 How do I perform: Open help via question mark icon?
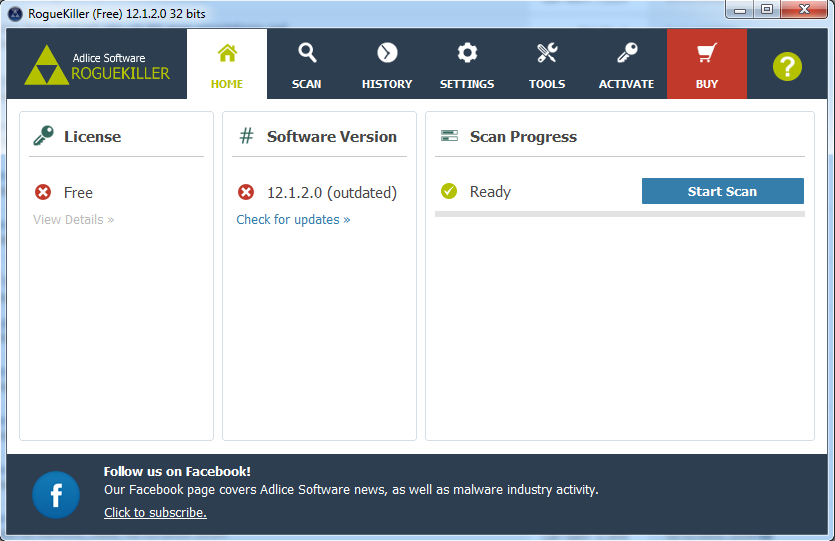787,66
